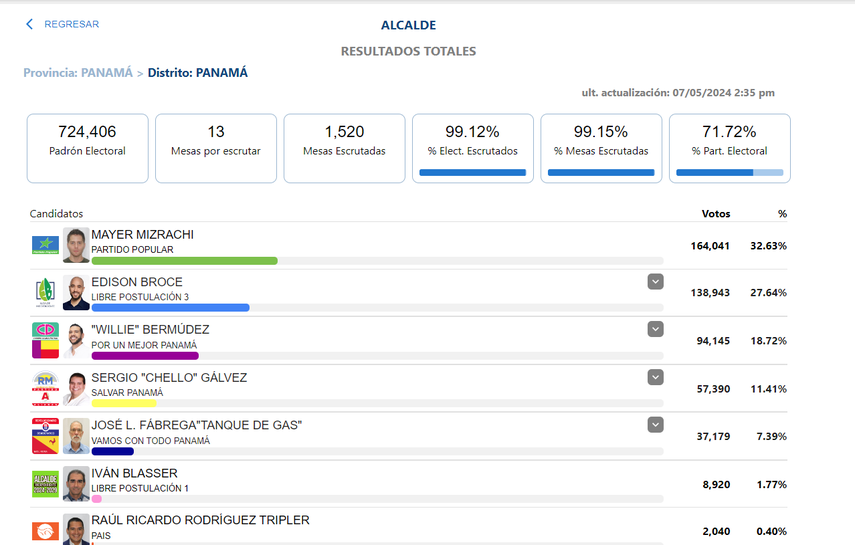Click the Partido Popular party logo

click(x=45, y=245)
